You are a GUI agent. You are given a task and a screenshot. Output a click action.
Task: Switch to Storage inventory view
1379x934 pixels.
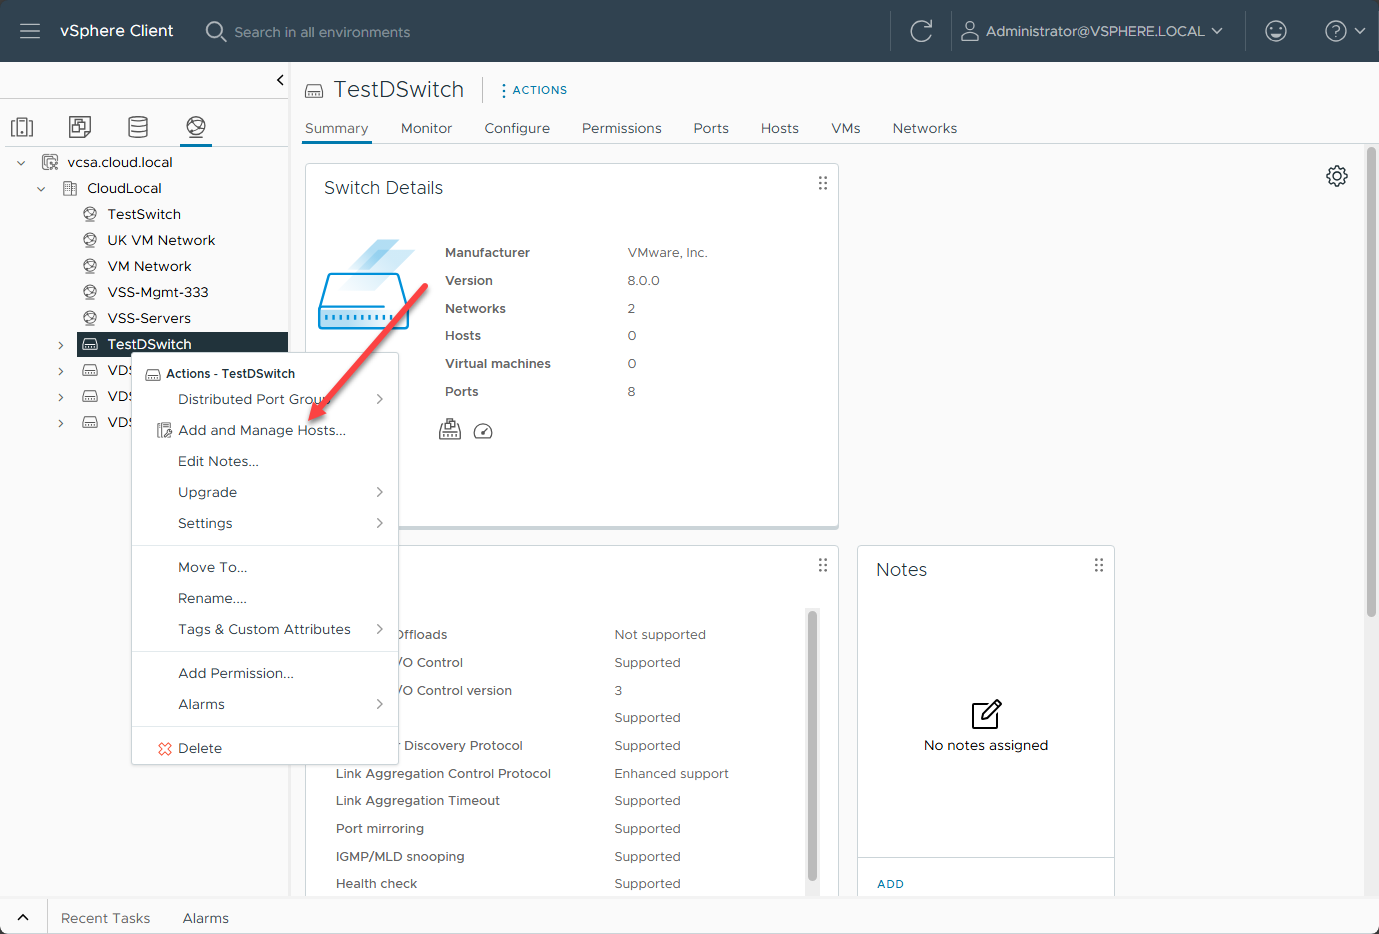click(138, 127)
